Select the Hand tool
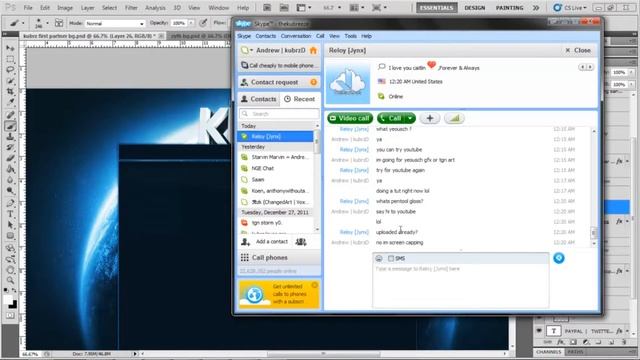 point(10,270)
